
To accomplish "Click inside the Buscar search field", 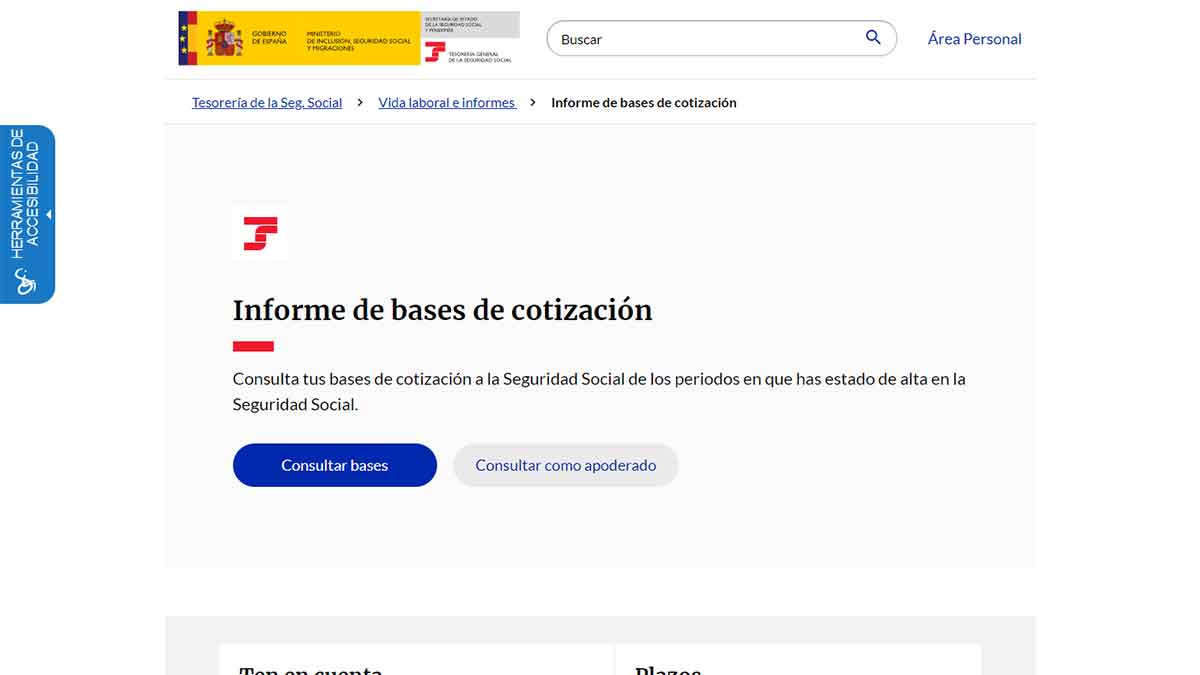I will tap(700, 38).
